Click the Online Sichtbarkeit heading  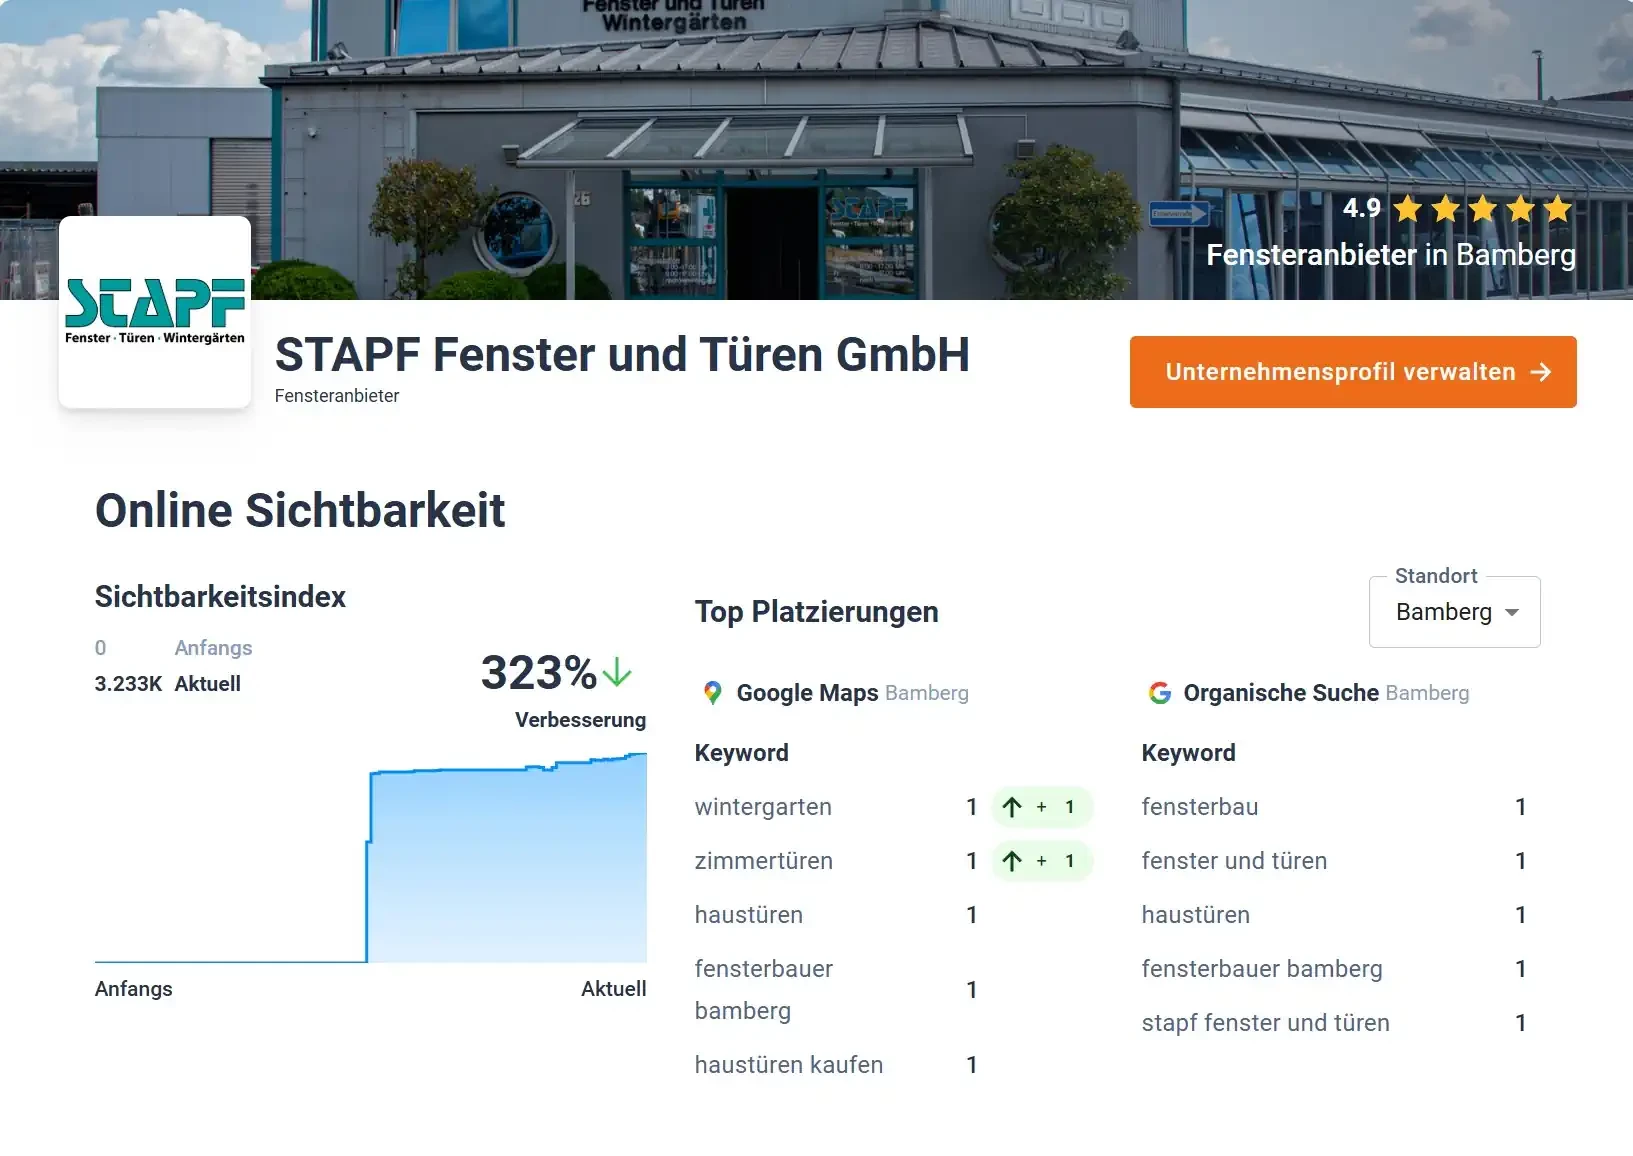pos(300,510)
